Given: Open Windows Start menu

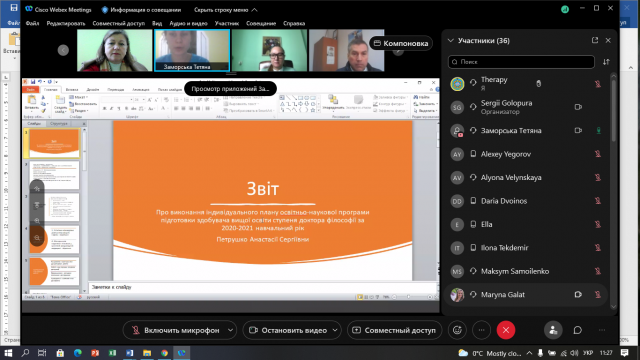Looking at the screenshot, I should point(8,353).
